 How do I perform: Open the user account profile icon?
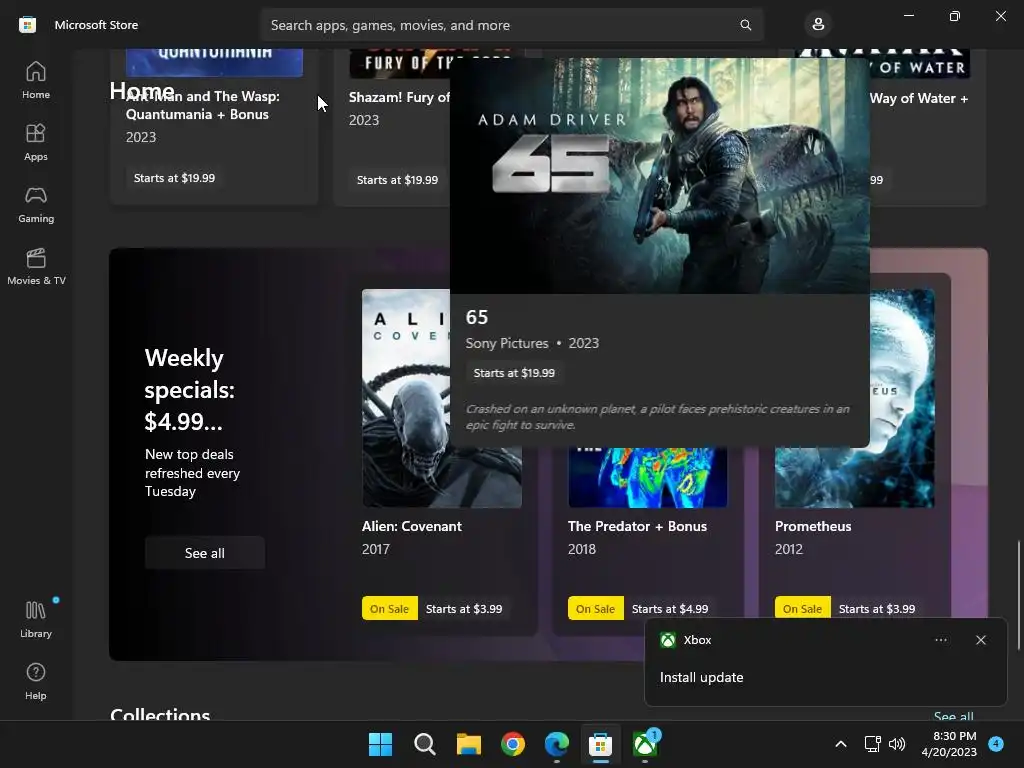[818, 25]
